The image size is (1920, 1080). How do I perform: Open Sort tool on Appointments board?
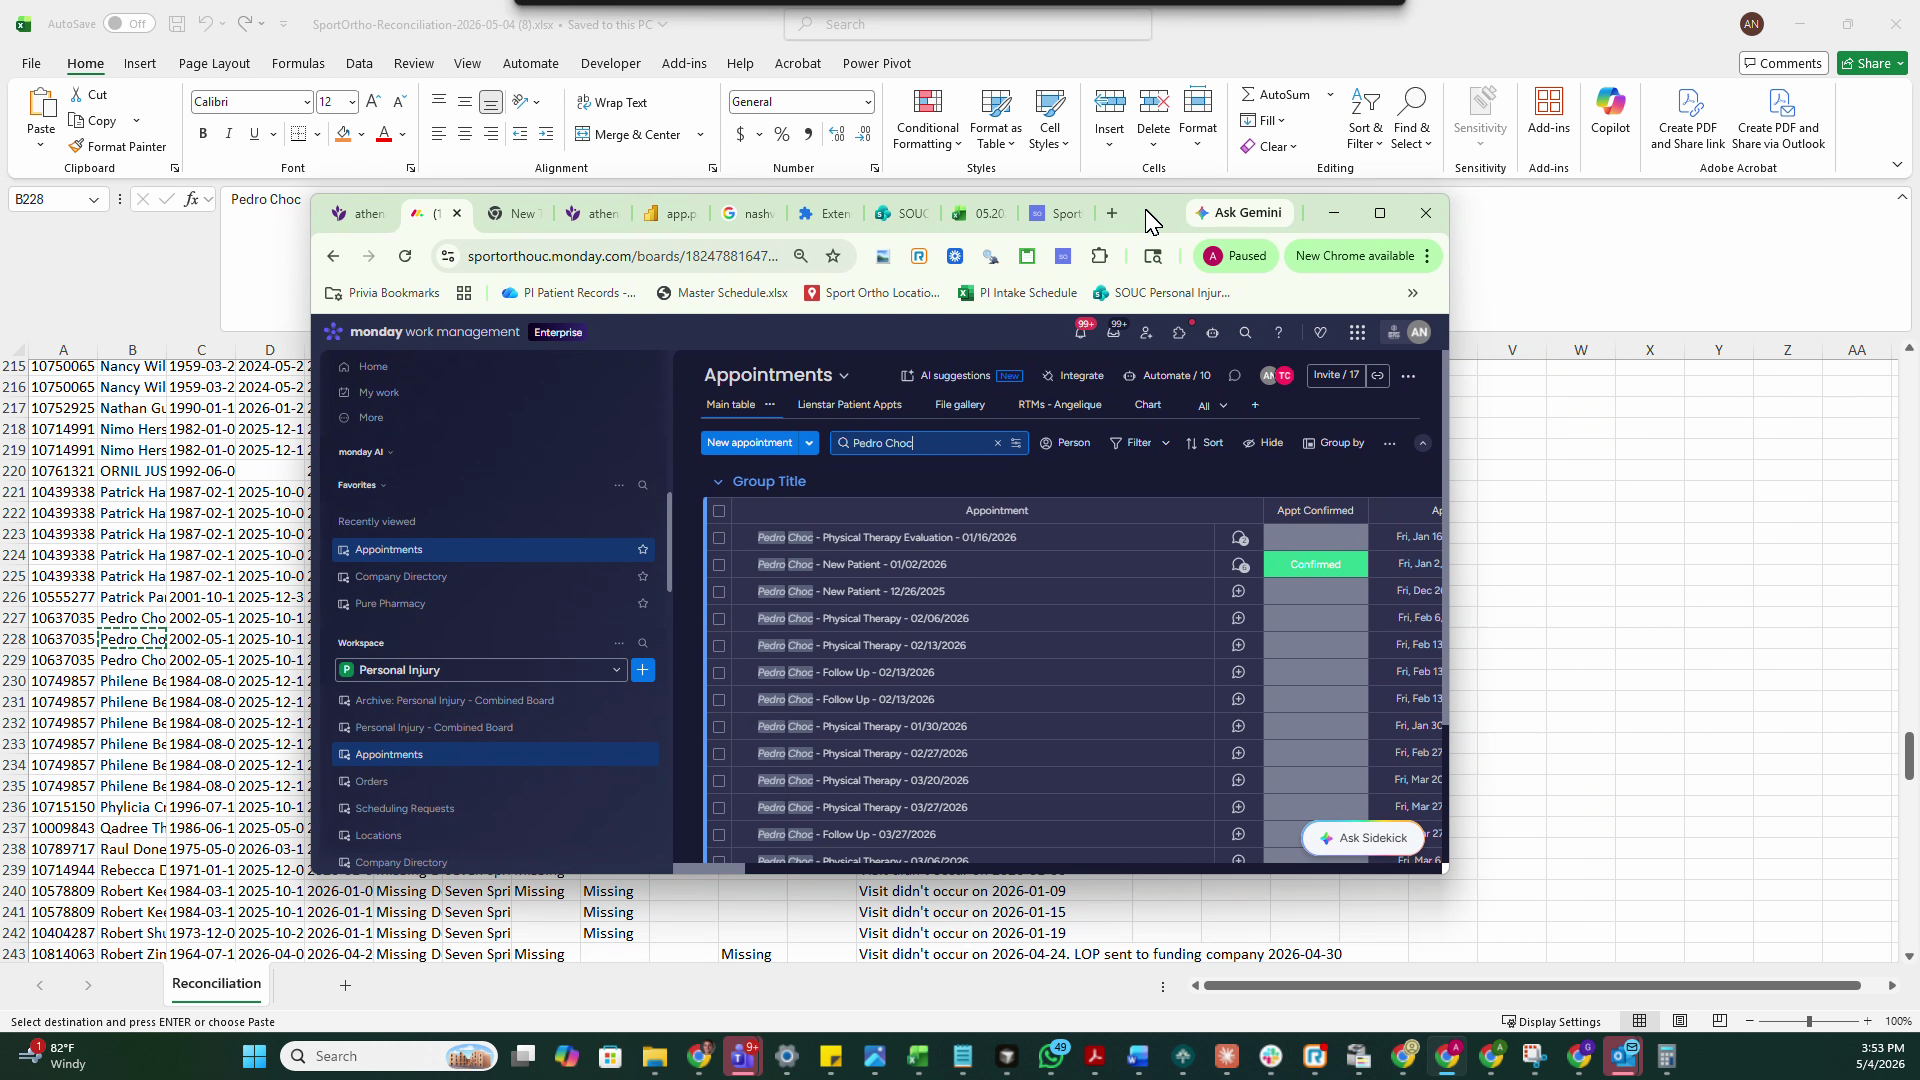(x=1204, y=443)
